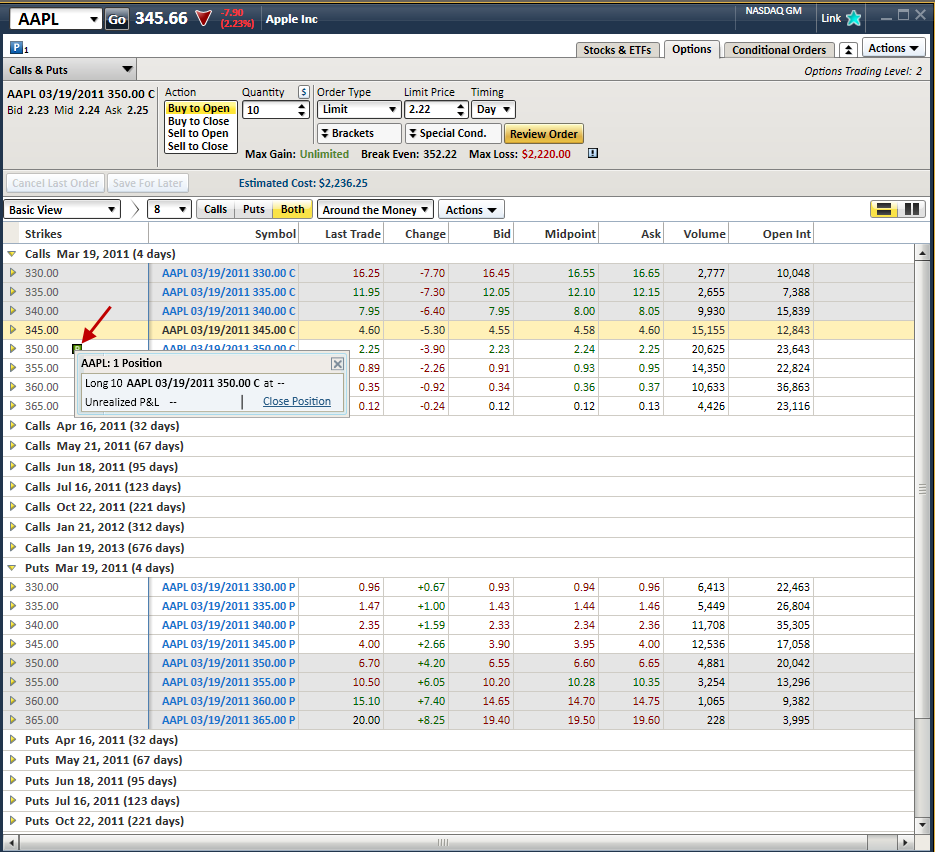Image resolution: width=935 pixels, height=852 pixels.
Task: Click the Close Position link
Action: tap(297, 401)
